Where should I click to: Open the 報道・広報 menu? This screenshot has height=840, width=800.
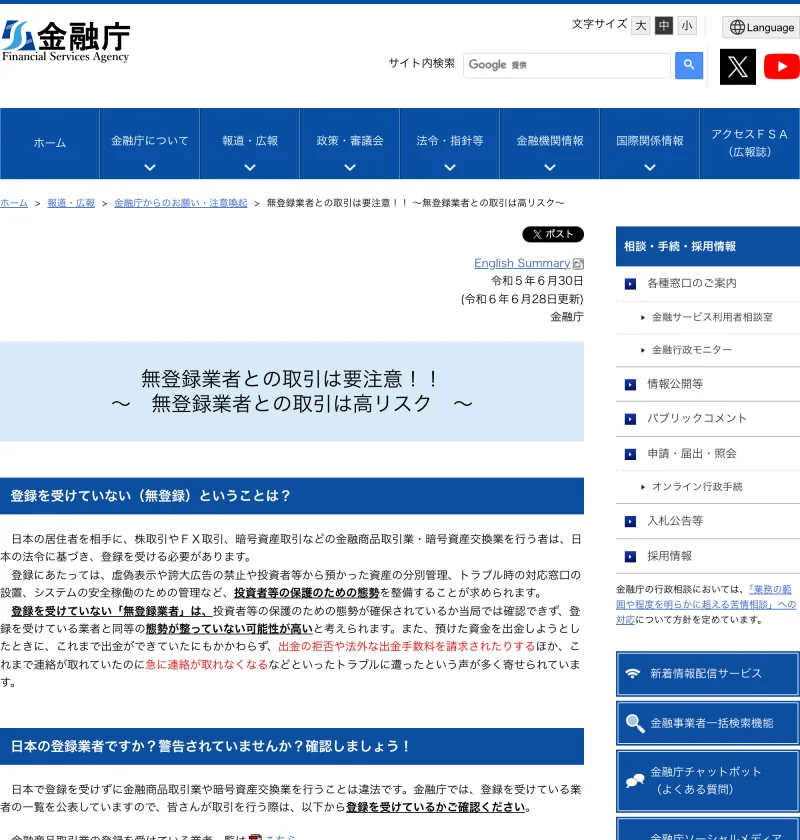(250, 144)
